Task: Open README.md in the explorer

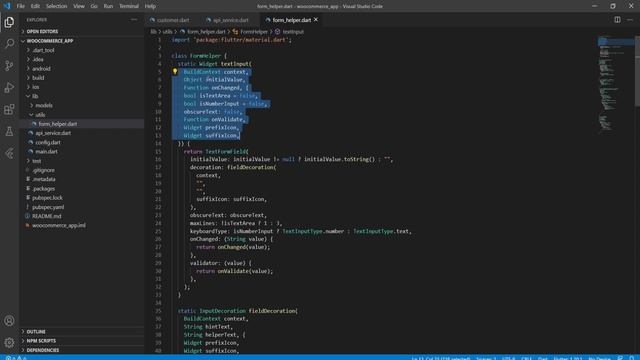Action: [x=82, y=216]
